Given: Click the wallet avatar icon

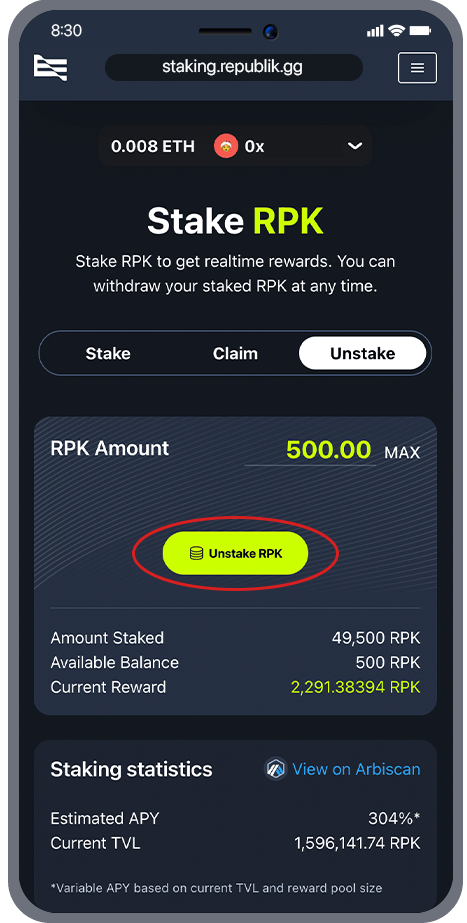Looking at the screenshot, I should click(x=226, y=146).
